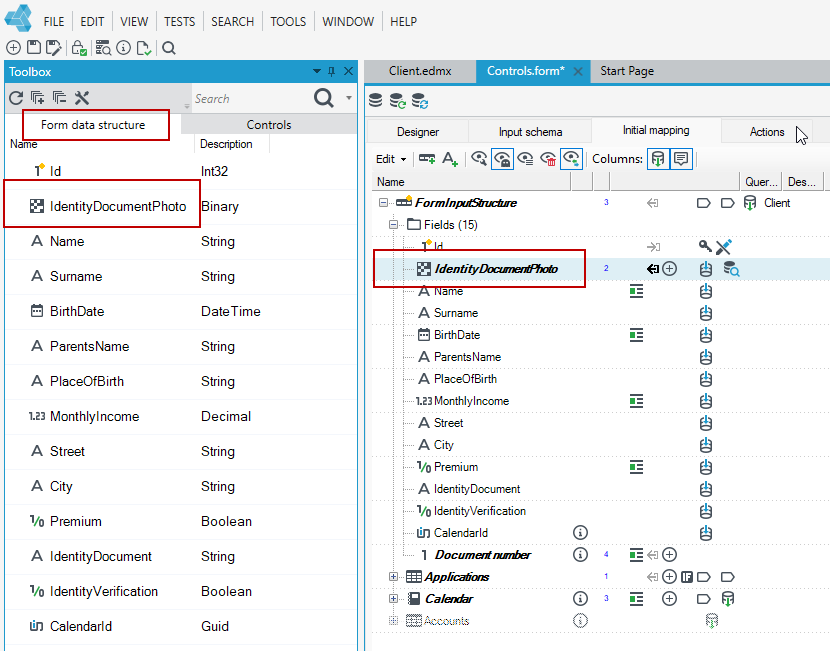Toggle the query column database button
The height and width of the screenshot is (651, 830).
658,159
